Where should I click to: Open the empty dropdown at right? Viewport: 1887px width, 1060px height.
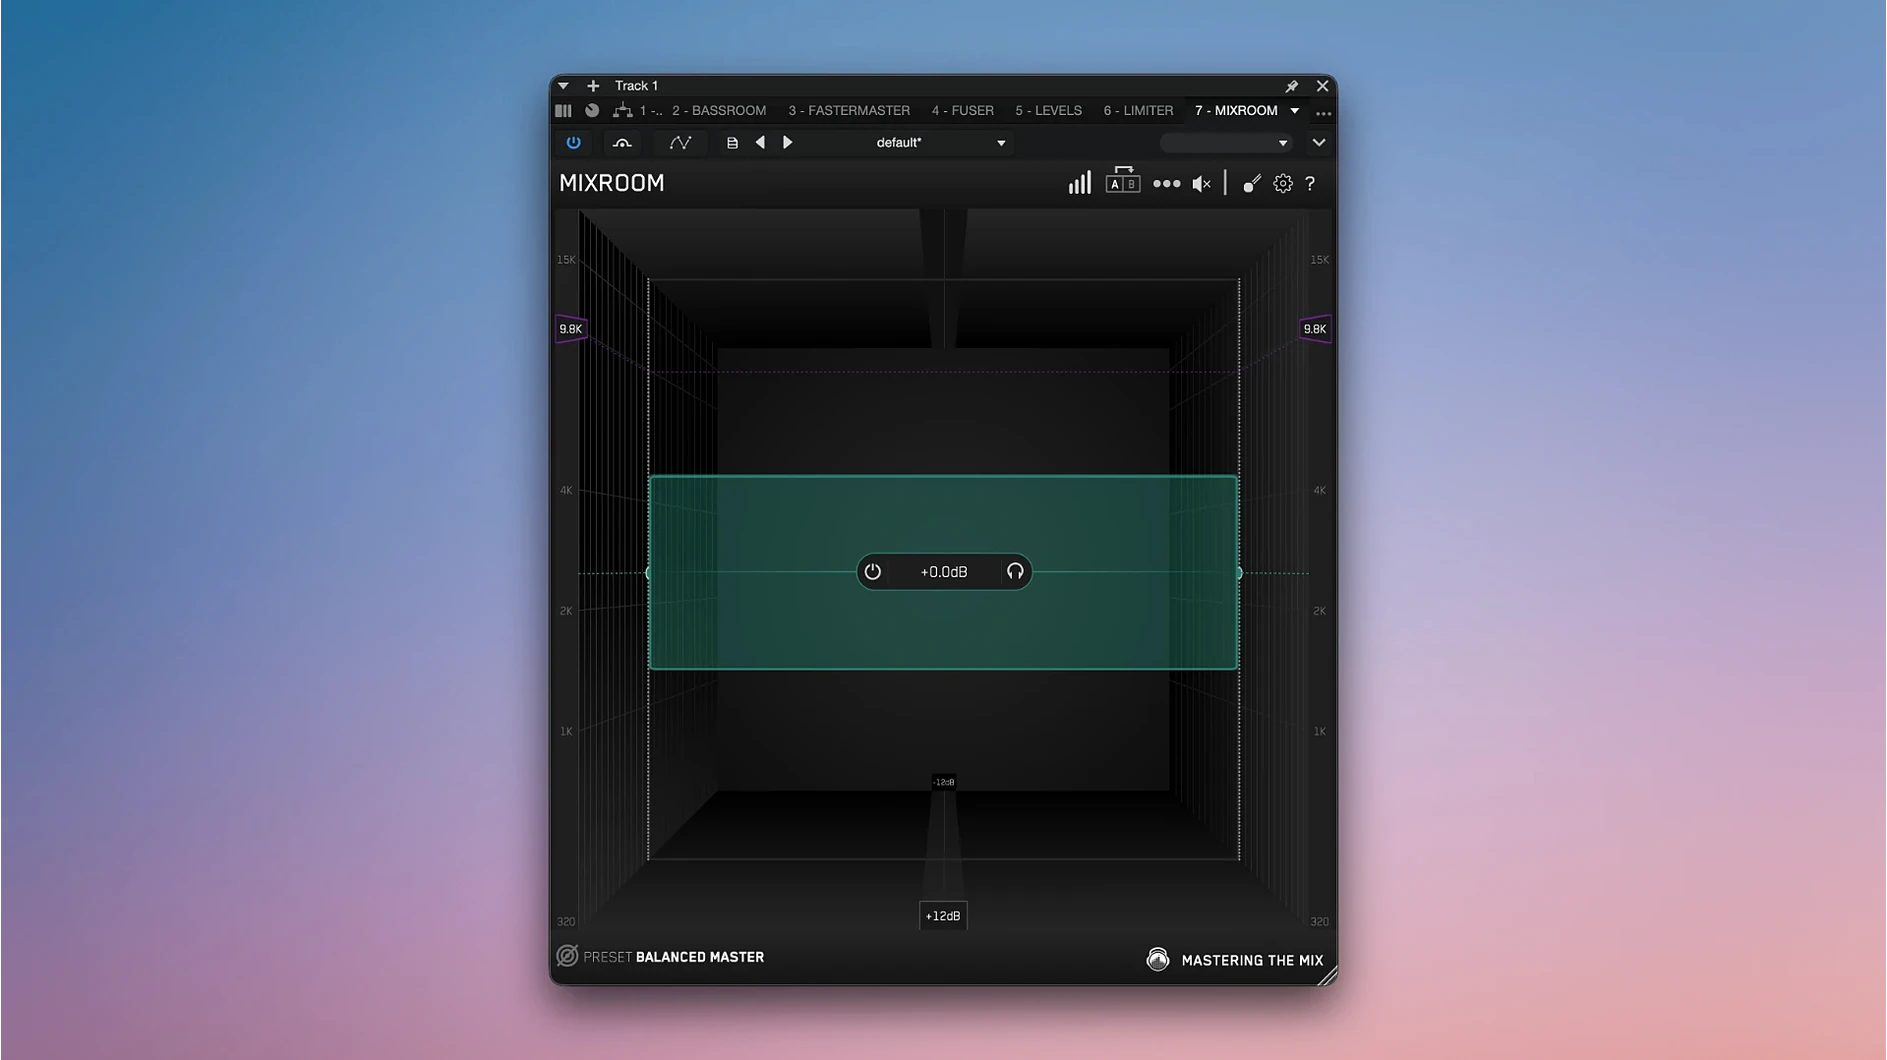tap(1225, 143)
